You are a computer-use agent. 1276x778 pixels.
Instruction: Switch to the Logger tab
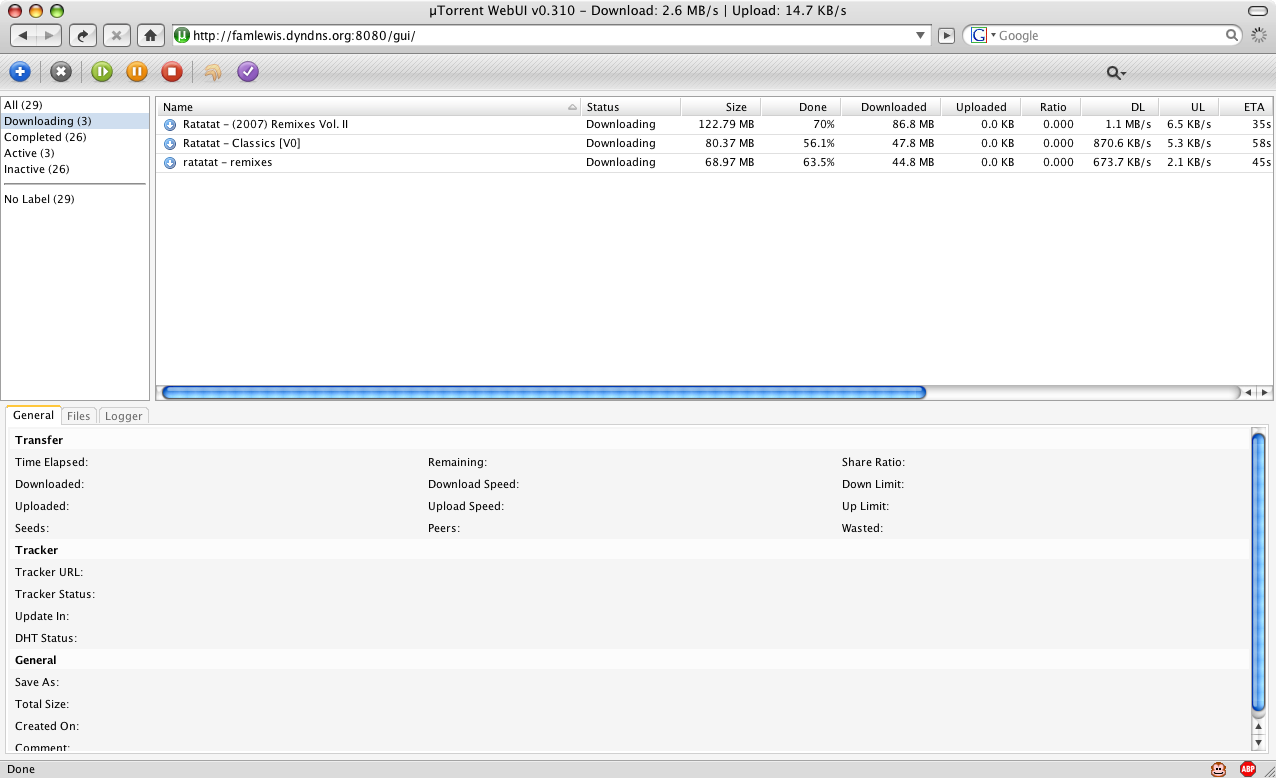point(124,416)
